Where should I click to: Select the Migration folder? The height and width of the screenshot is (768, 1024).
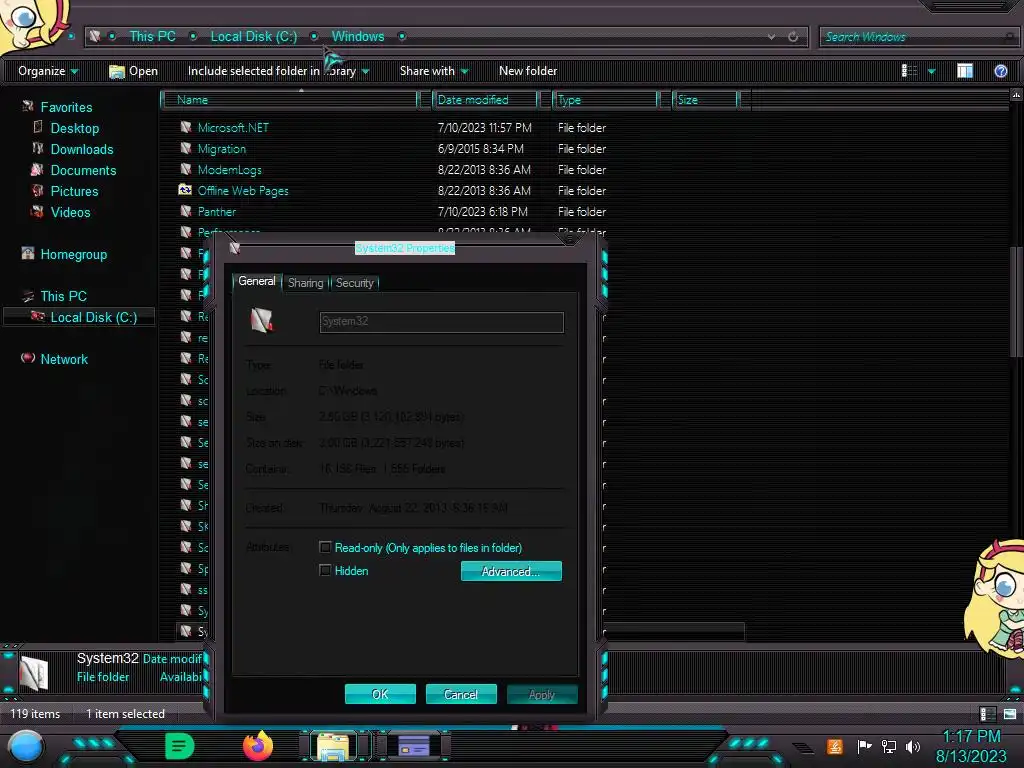point(222,149)
